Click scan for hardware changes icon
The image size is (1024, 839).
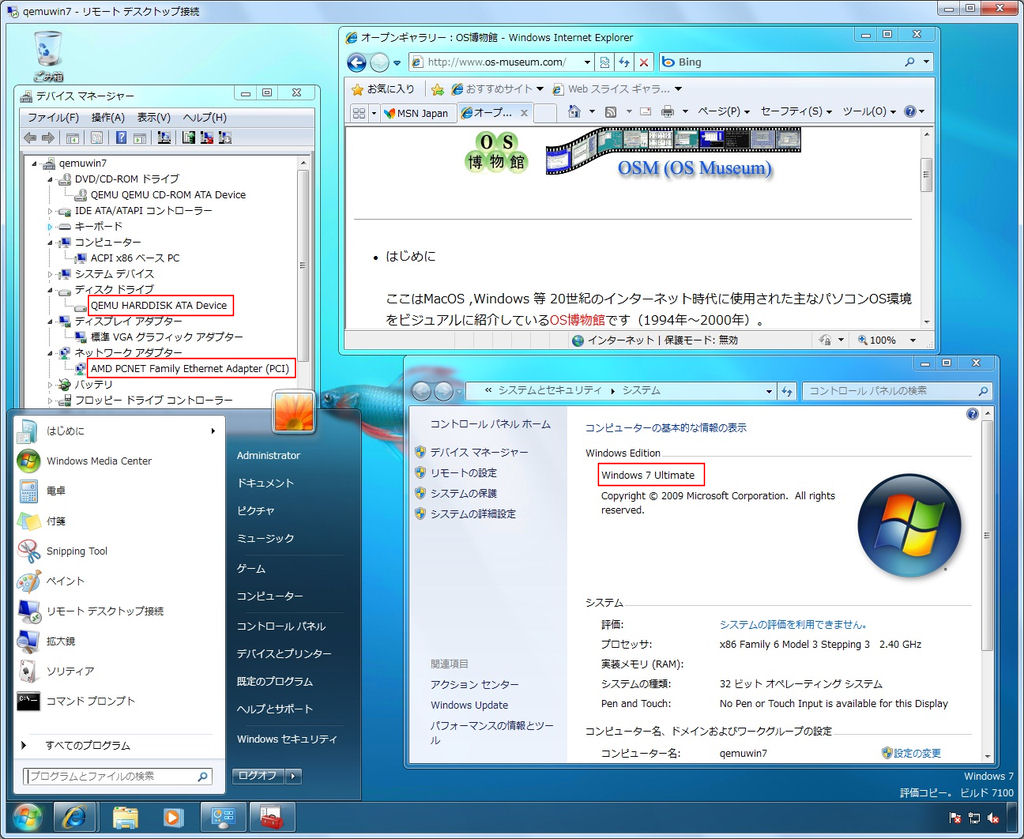[x=164, y=138]
